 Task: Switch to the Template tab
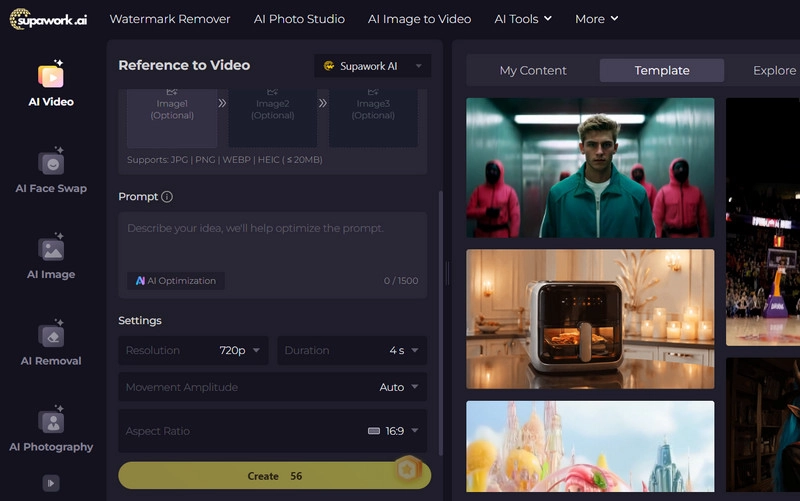(x=662, y=70)
